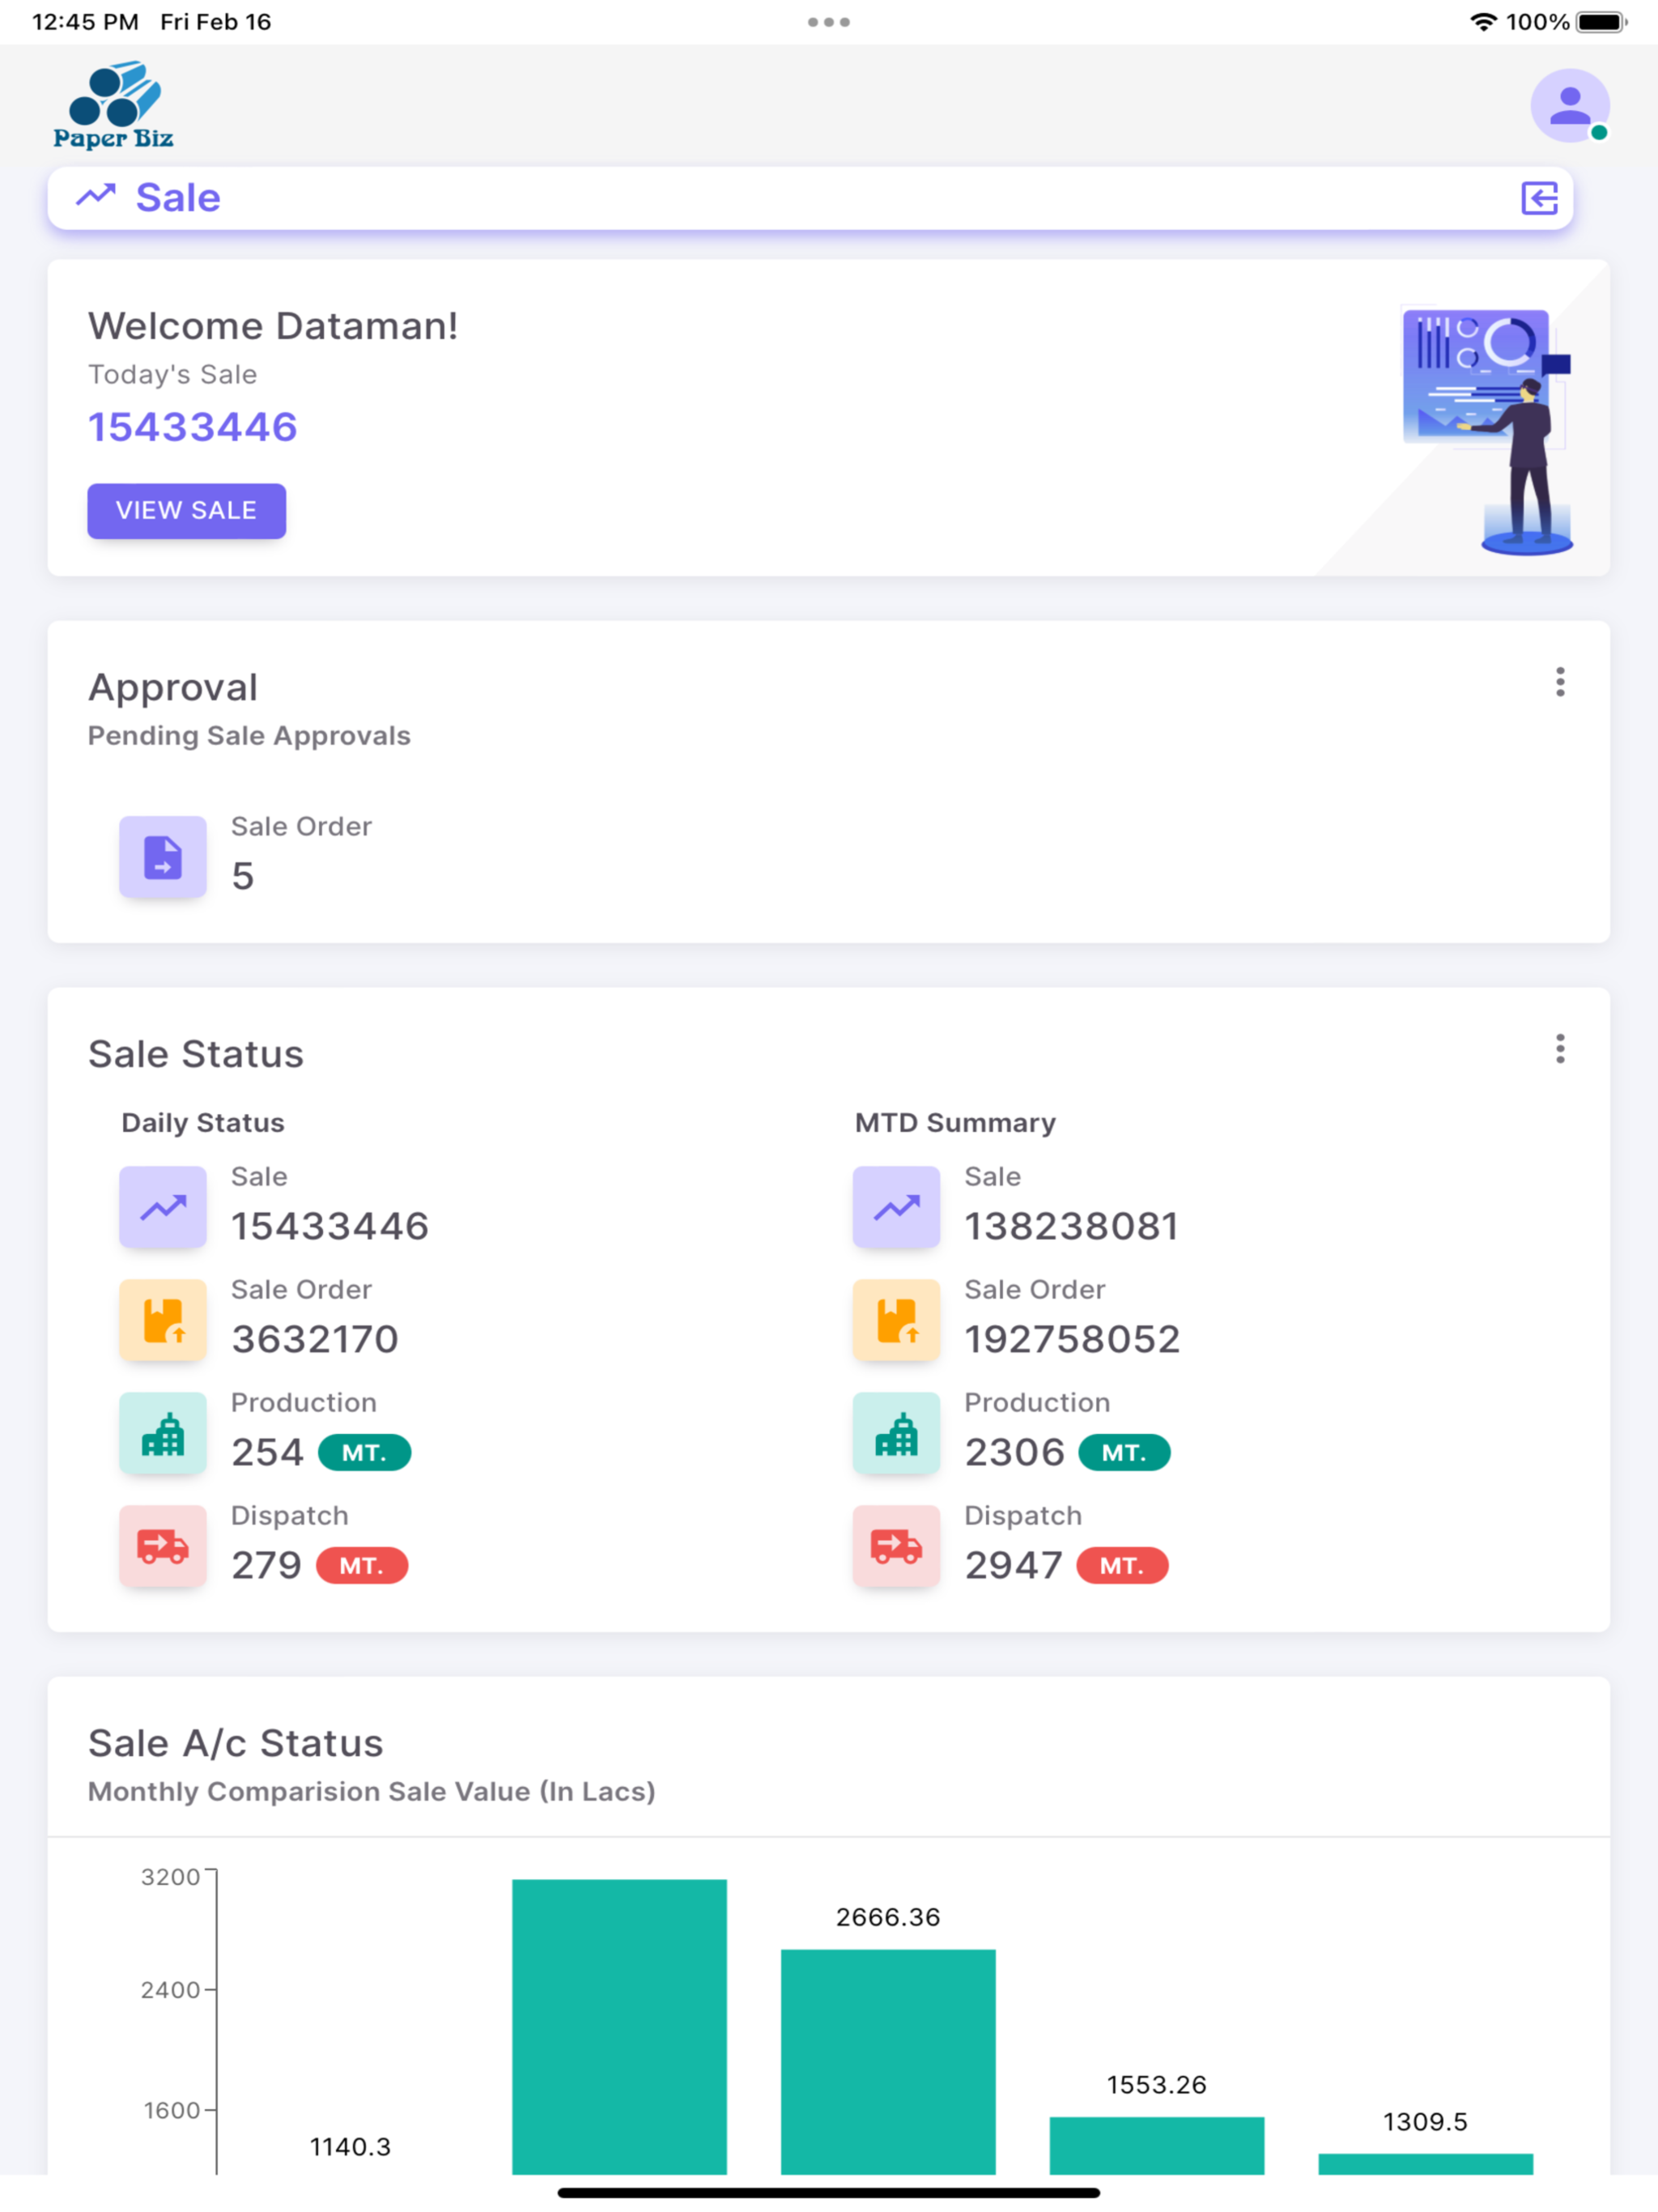Open the Approval card three-dot menu
The height and width of the screenshot is (2212, 1658).
1559,682
